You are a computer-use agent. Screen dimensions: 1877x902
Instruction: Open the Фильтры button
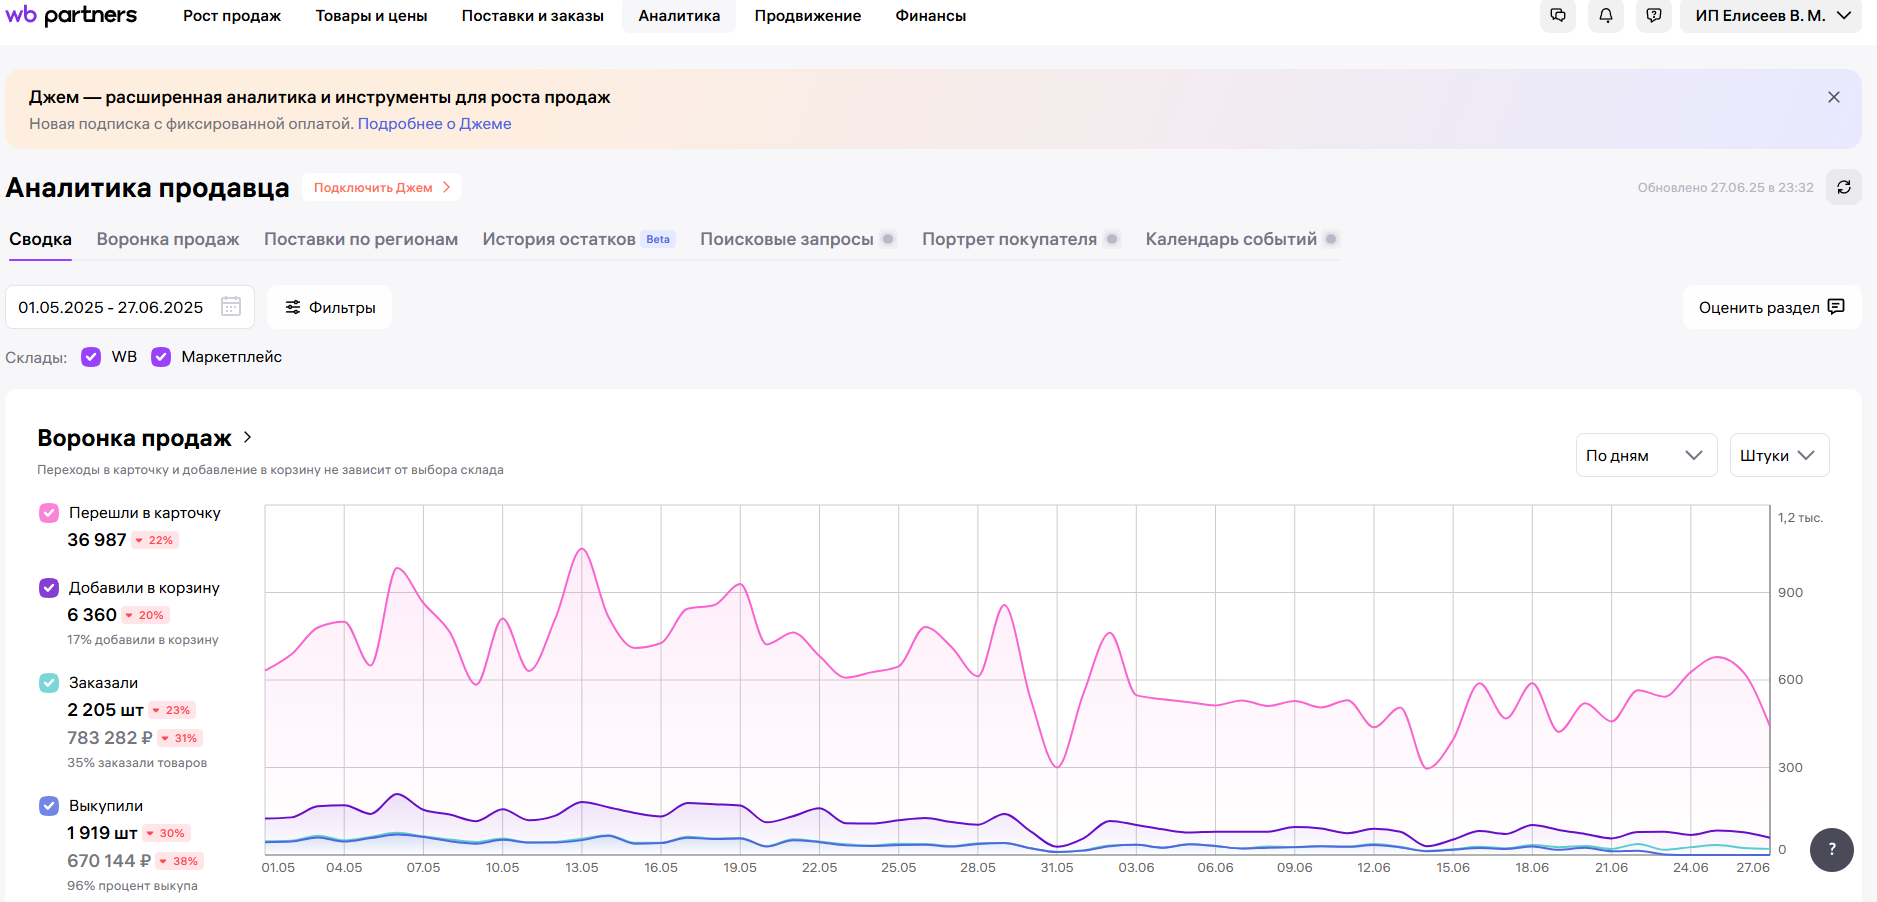pyautogui.click(x=330, y=307)
